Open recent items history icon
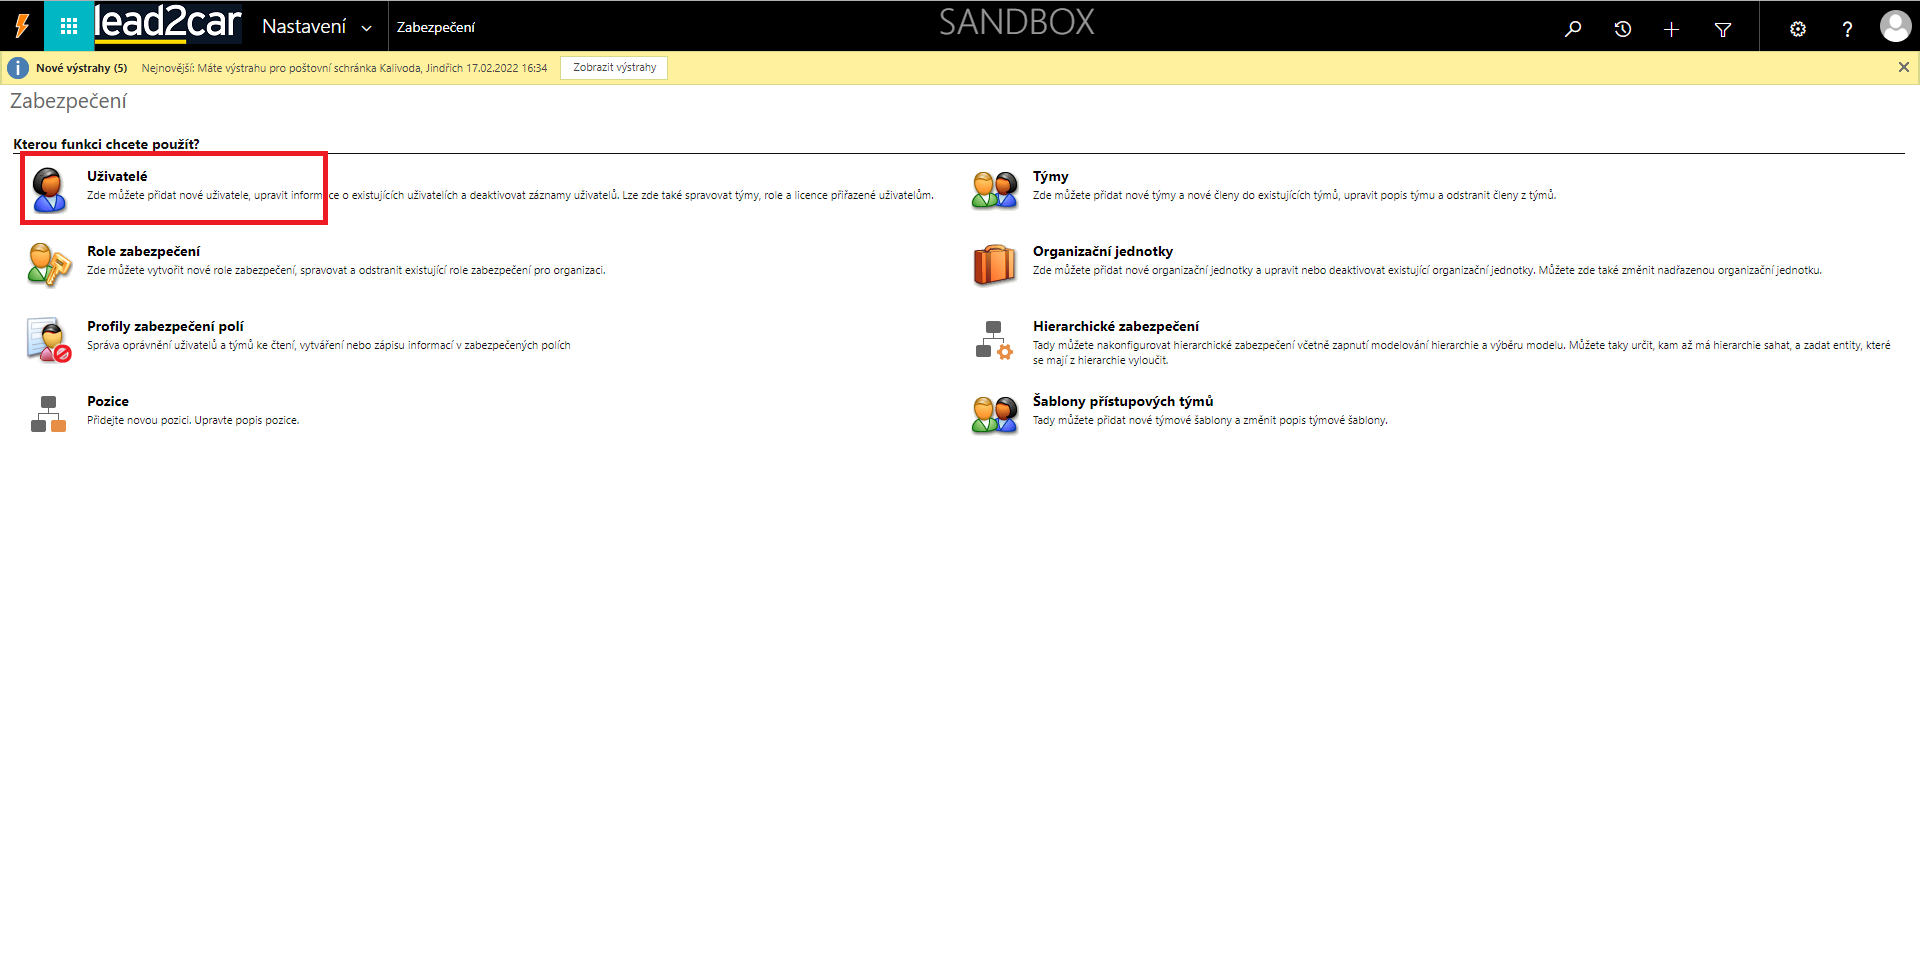The height and width of the screenshot is (965, 1920). click(1622, 29)
